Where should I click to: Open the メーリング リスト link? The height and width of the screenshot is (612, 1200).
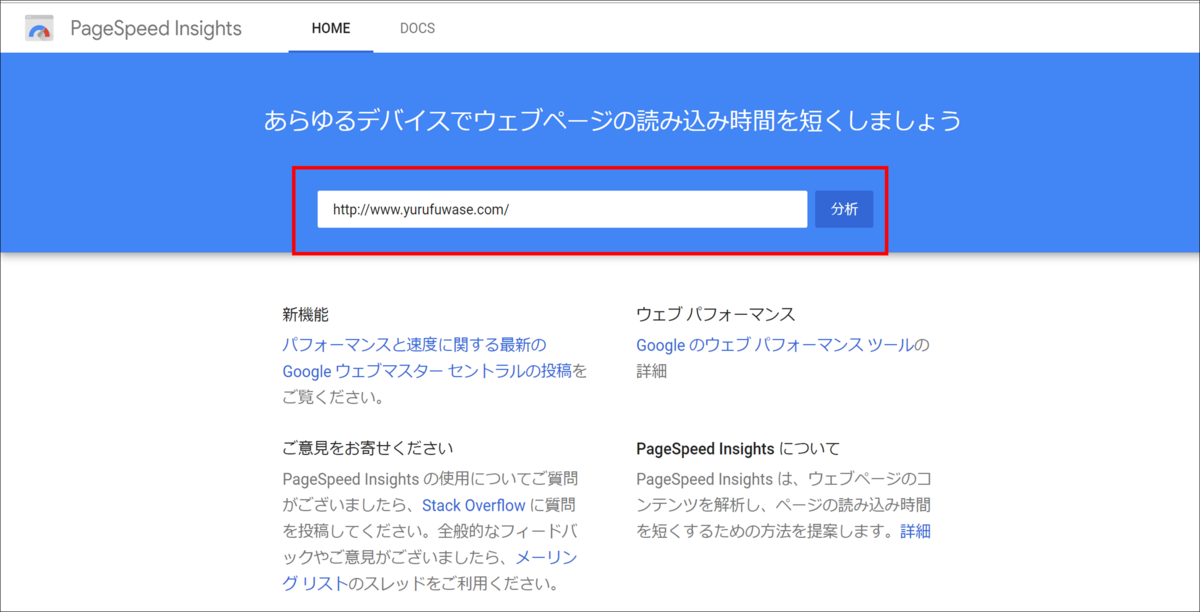[x=546, y=557]
